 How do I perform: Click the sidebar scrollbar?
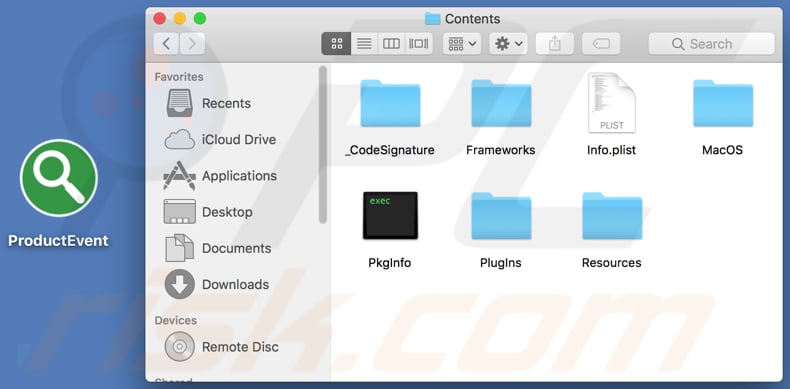(x=322, y=145)
